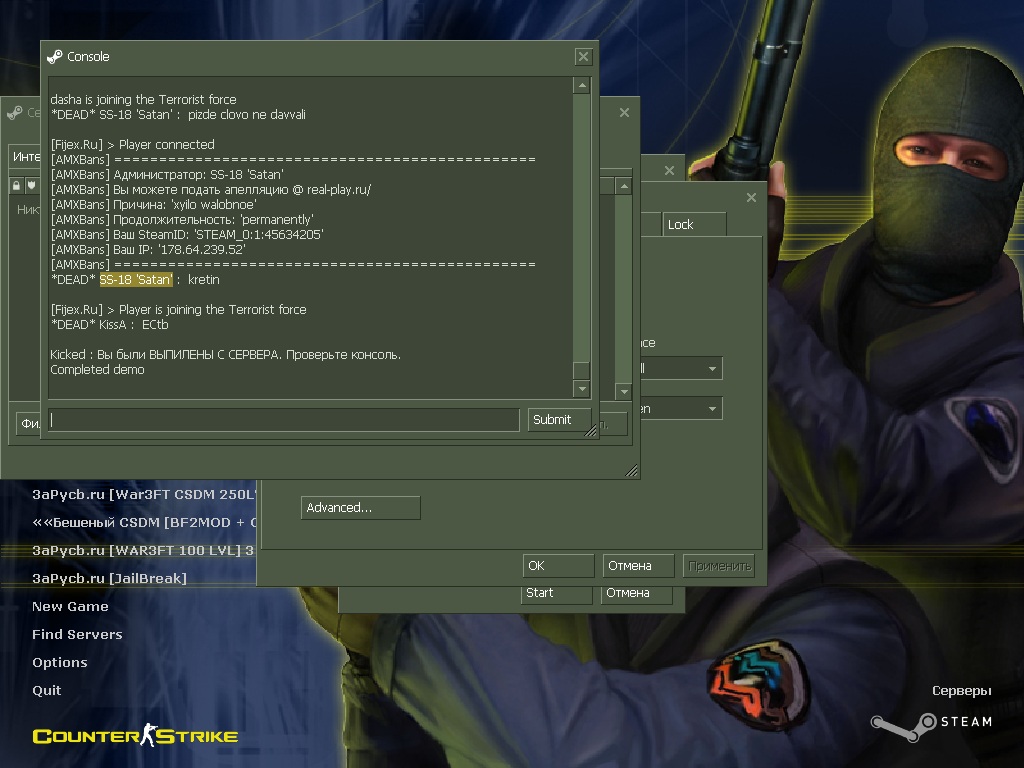The height and width of the screenshot is (768, 1024).
Task: Click the VAC shield column header icon
Action: [x=32, y=186]
